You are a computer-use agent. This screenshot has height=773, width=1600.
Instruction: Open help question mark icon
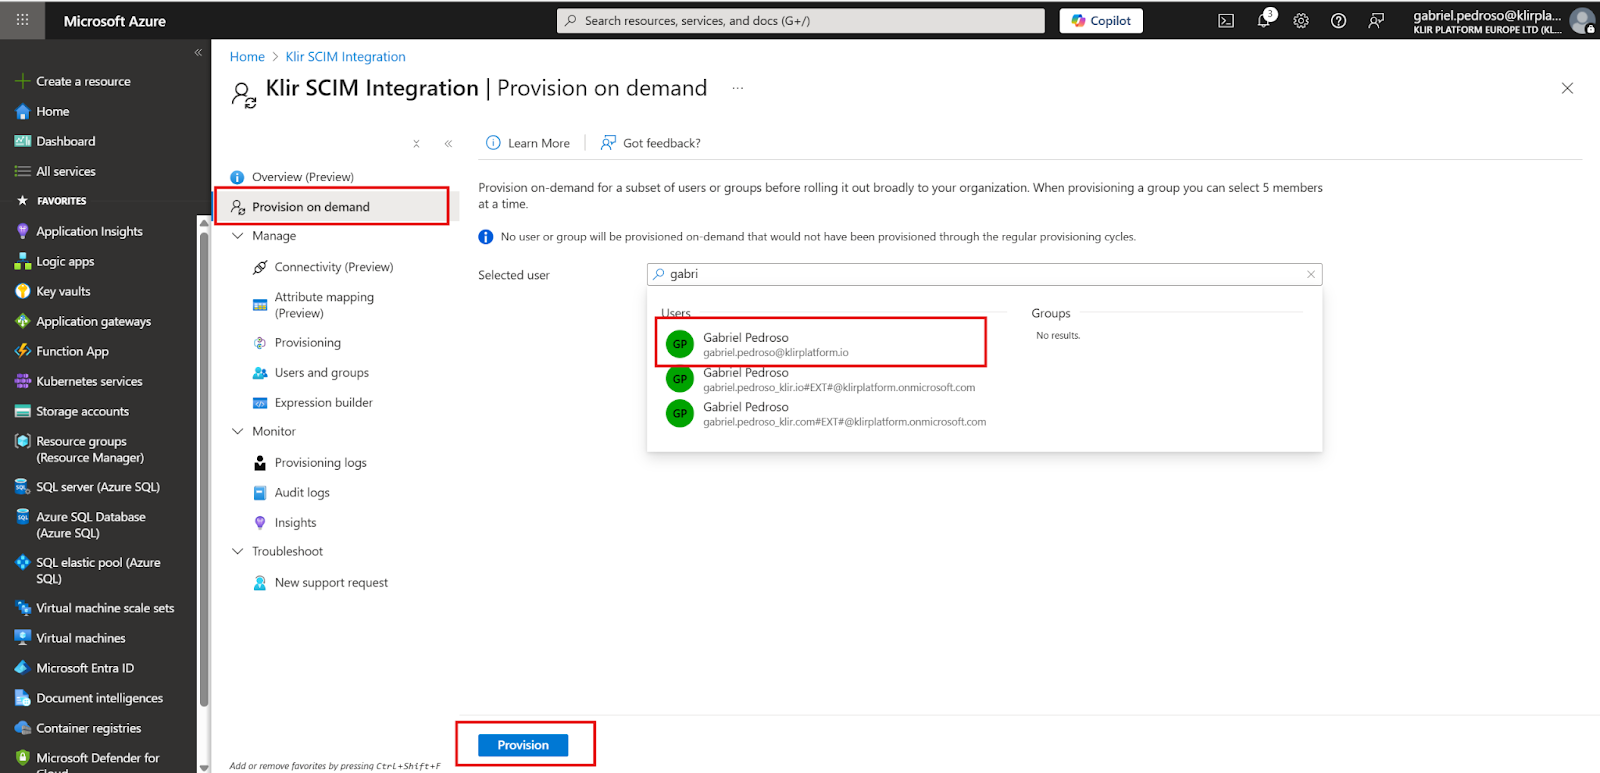coord(1338,21)
